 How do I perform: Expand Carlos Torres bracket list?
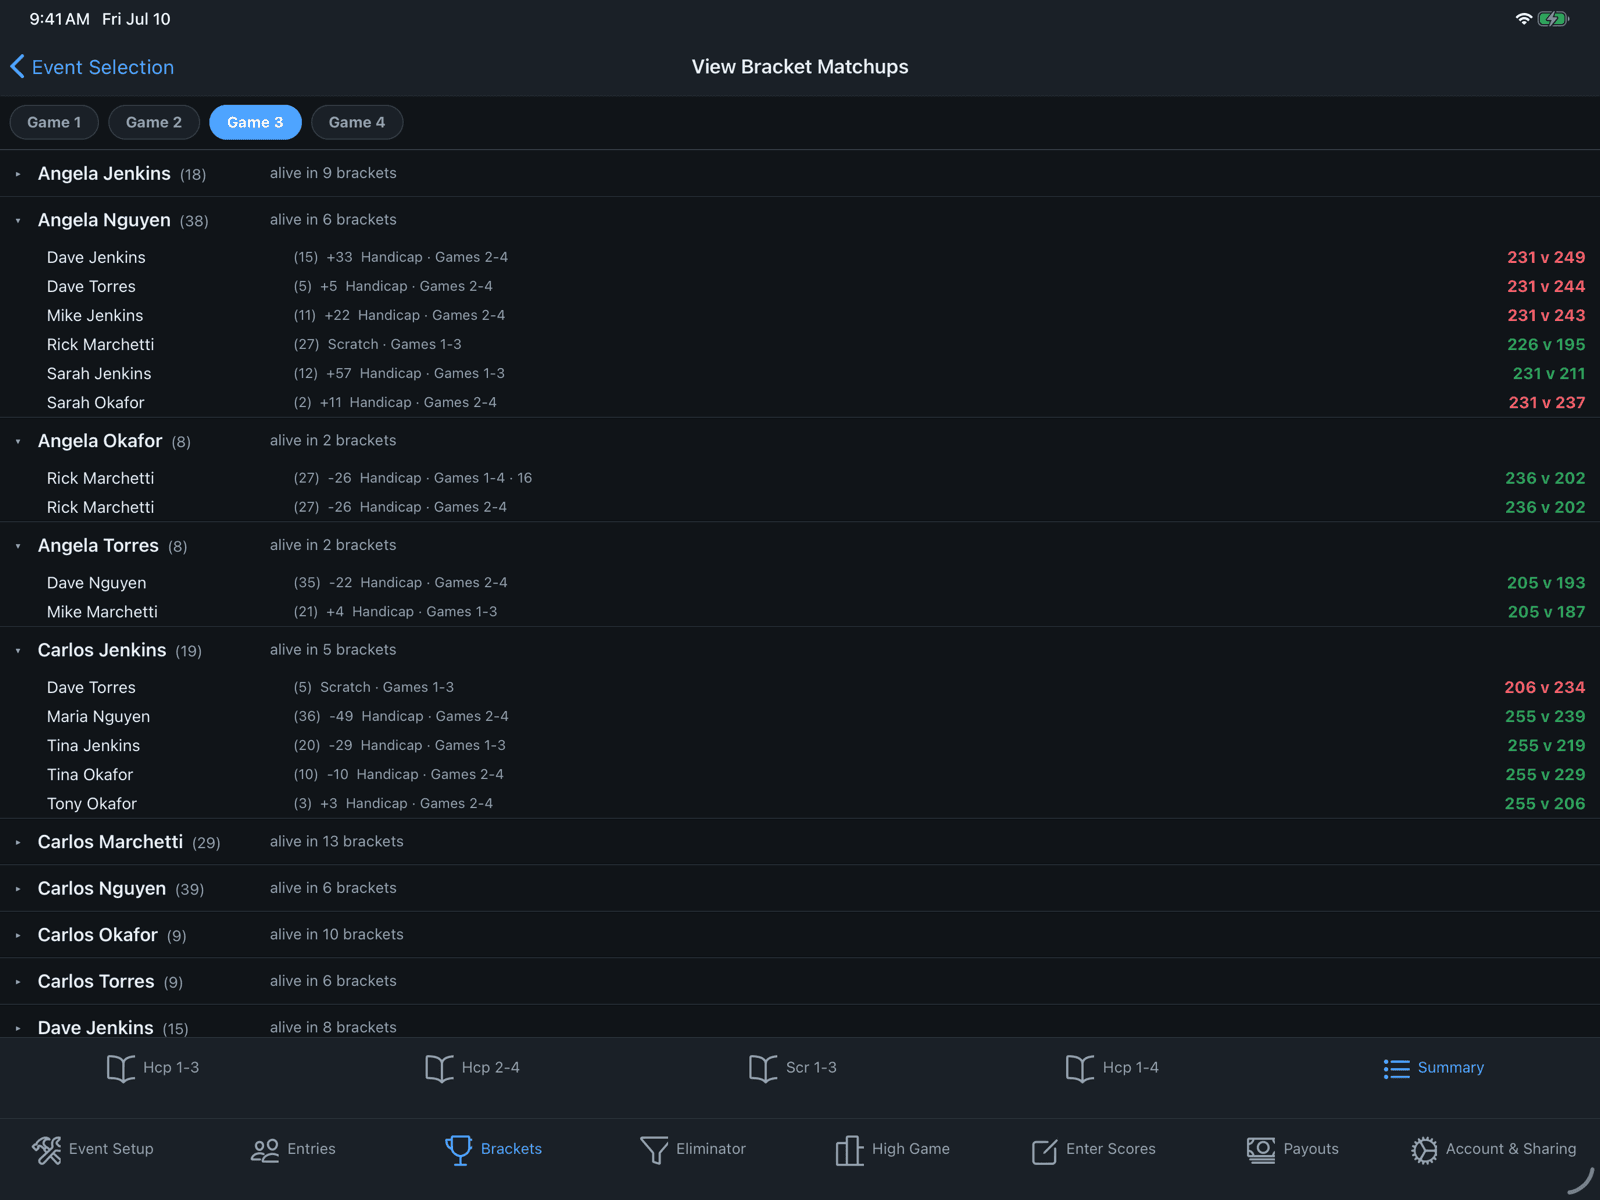click(18, 982)
